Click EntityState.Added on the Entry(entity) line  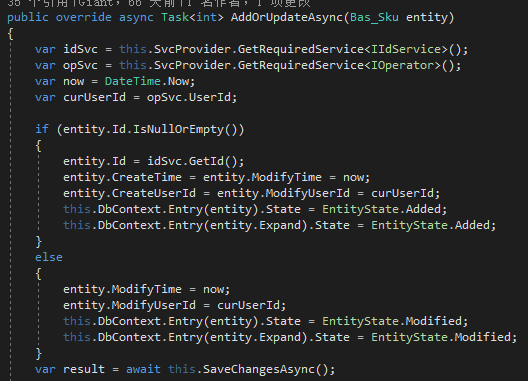pyautogui.click(x=384, y=209)
